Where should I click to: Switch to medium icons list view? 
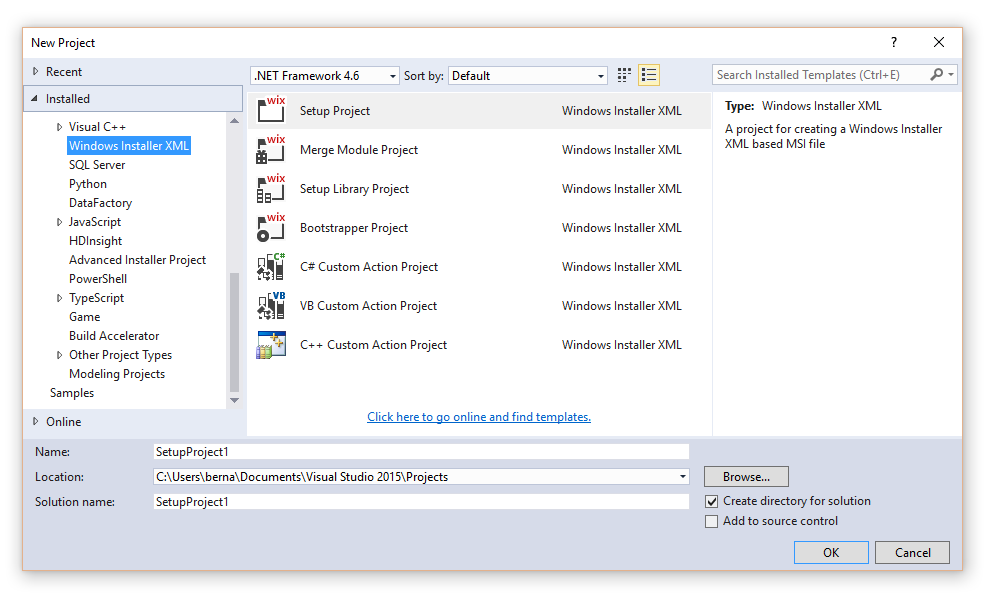(649, 75)
